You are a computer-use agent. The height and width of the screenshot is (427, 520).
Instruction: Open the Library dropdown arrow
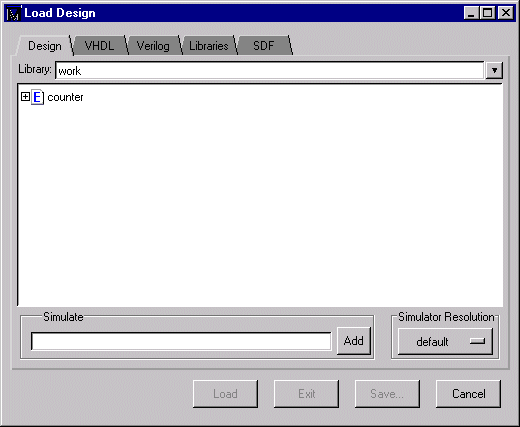point(494,70)
